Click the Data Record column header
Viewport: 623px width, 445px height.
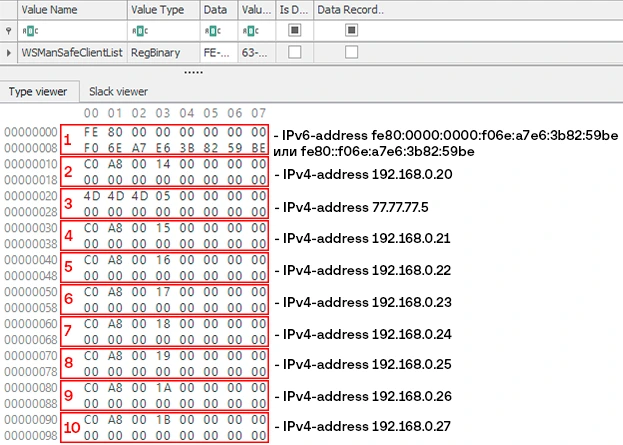pos(350,9)
